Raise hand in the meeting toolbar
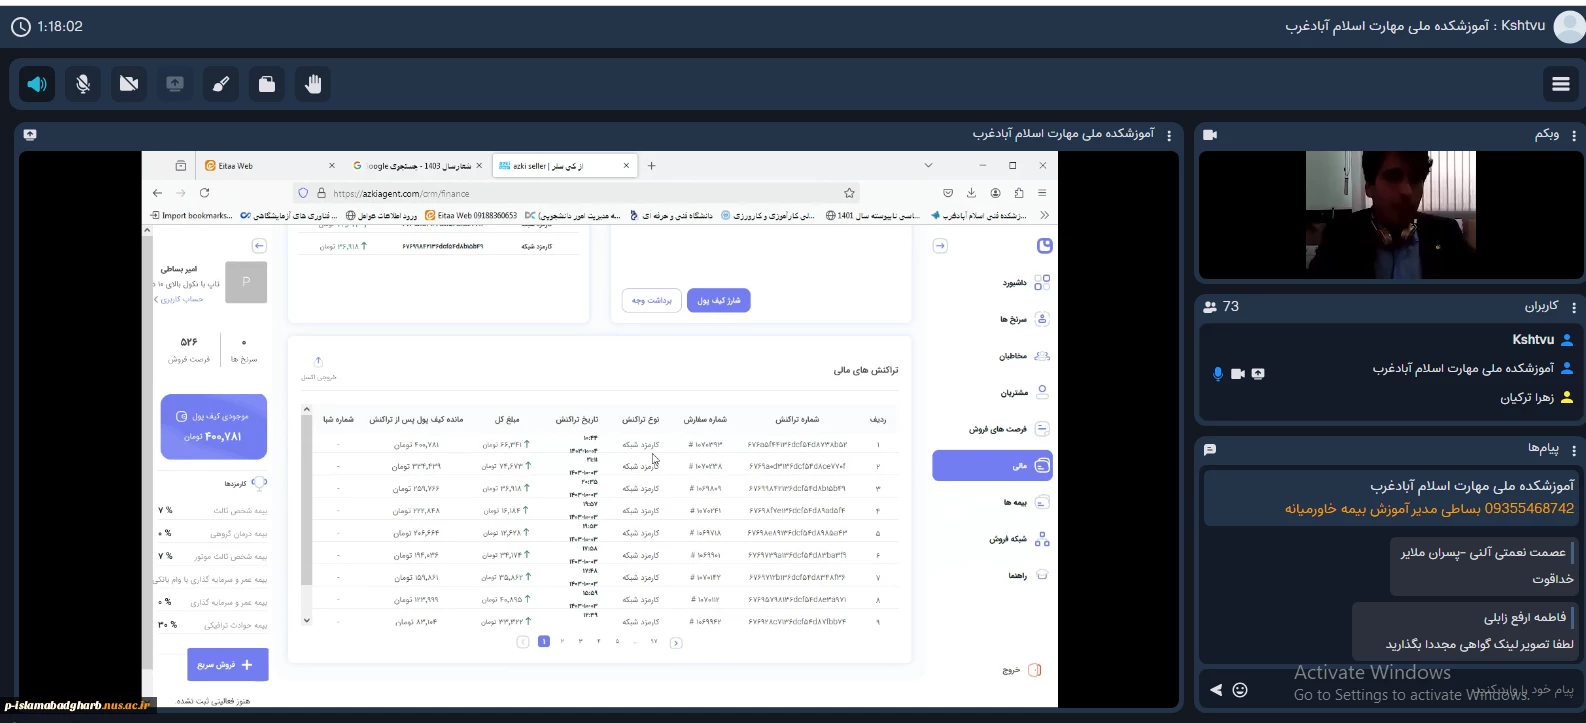The image size is (1586, 723). pyautogui.click(x=313, y=84)
